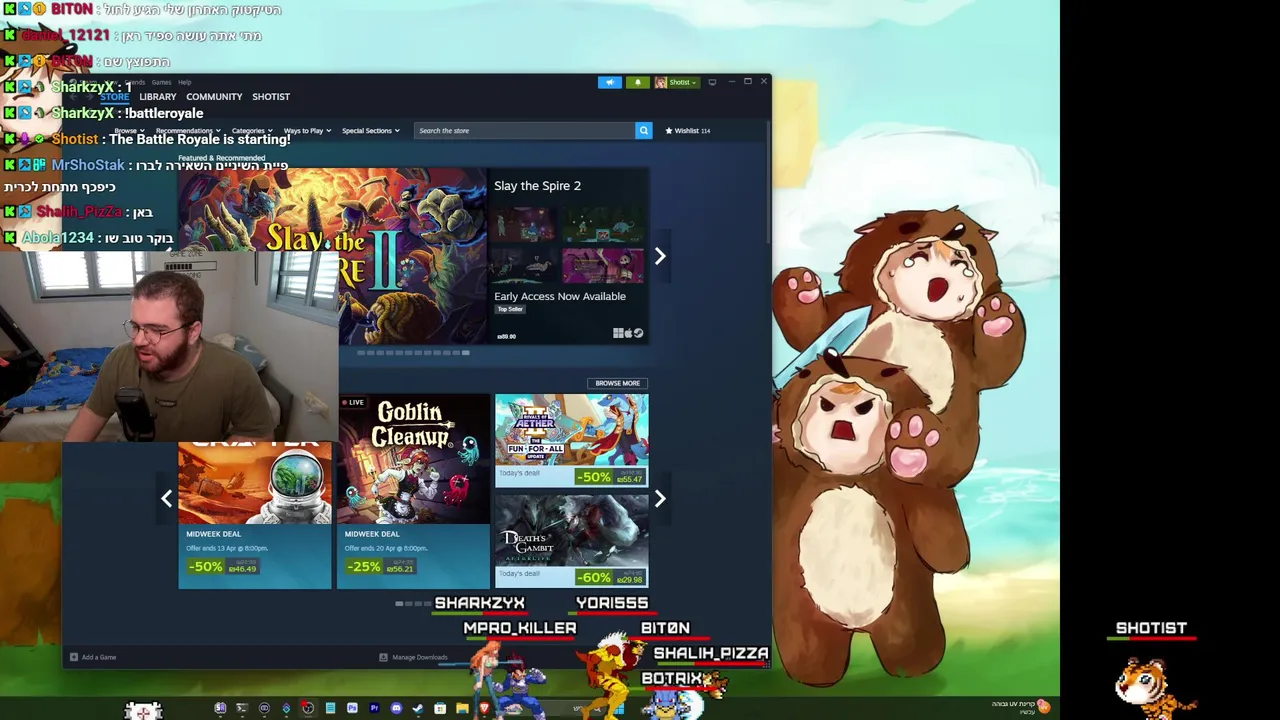Viewport: 1280px width, 720px height.
Task: Click the Big Picture display icon
Action: coord(712,82)
